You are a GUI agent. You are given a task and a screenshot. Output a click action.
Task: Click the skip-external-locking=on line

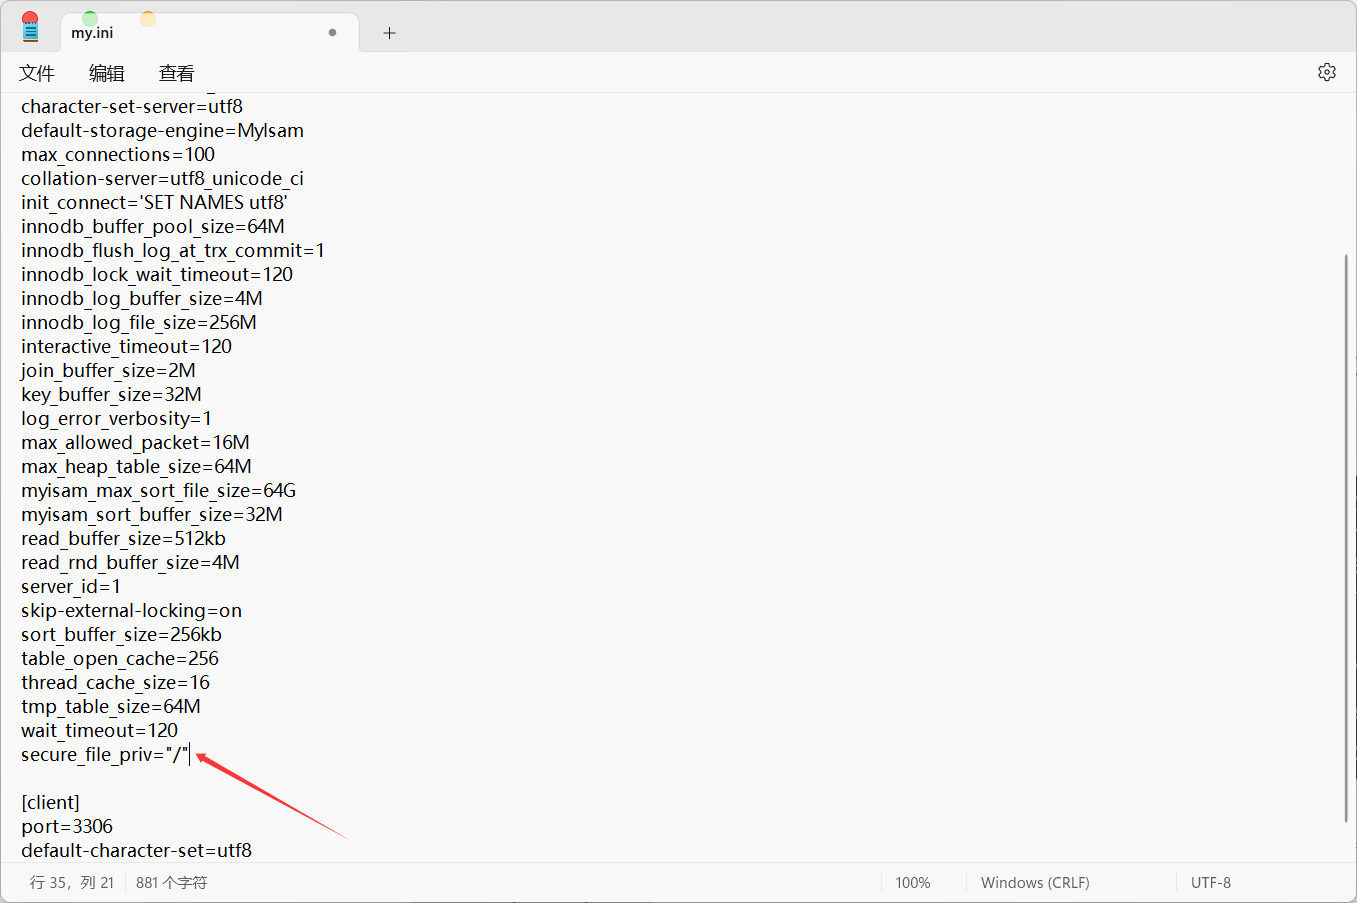tap(131, 611)
